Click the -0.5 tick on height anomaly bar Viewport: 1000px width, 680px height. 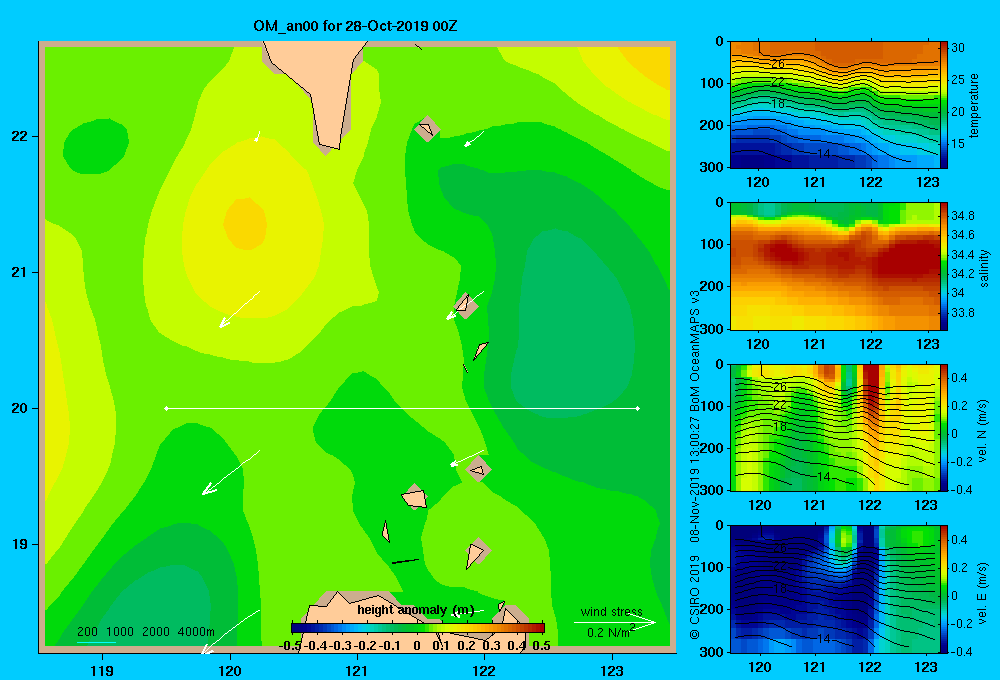290,646
